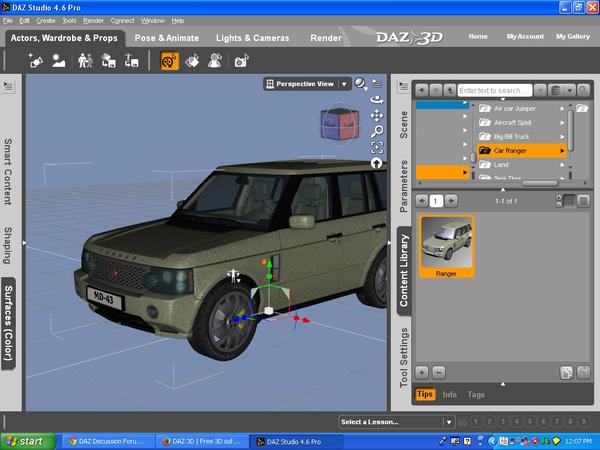The image size is (600, 450).
Task: Switch to Lights & Cameras tab
Action: (253, 38)
